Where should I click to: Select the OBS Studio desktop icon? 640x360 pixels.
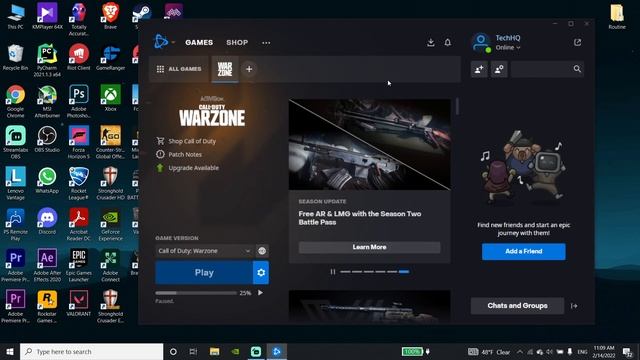(47, 139)
